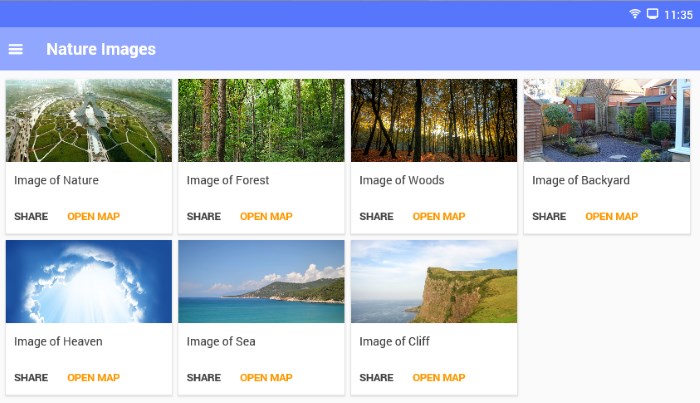This screenshot has width=700, height=403.
Task: Open the Forest photo thumbnail
Action: point(261,120)
